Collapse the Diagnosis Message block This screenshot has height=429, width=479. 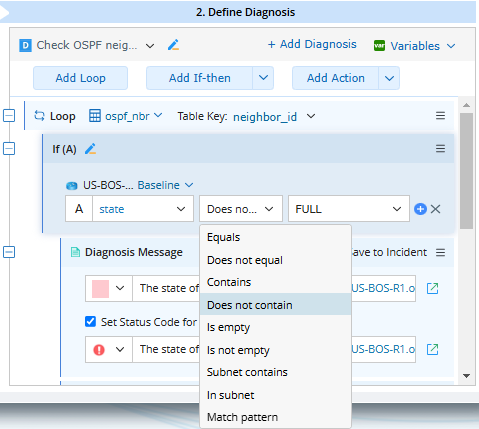pyautogui.click(x=9, y=252)
